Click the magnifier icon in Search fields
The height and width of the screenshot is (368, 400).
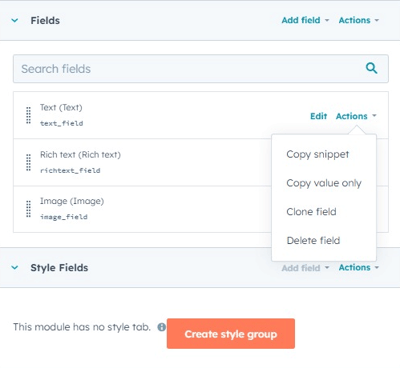371,68
